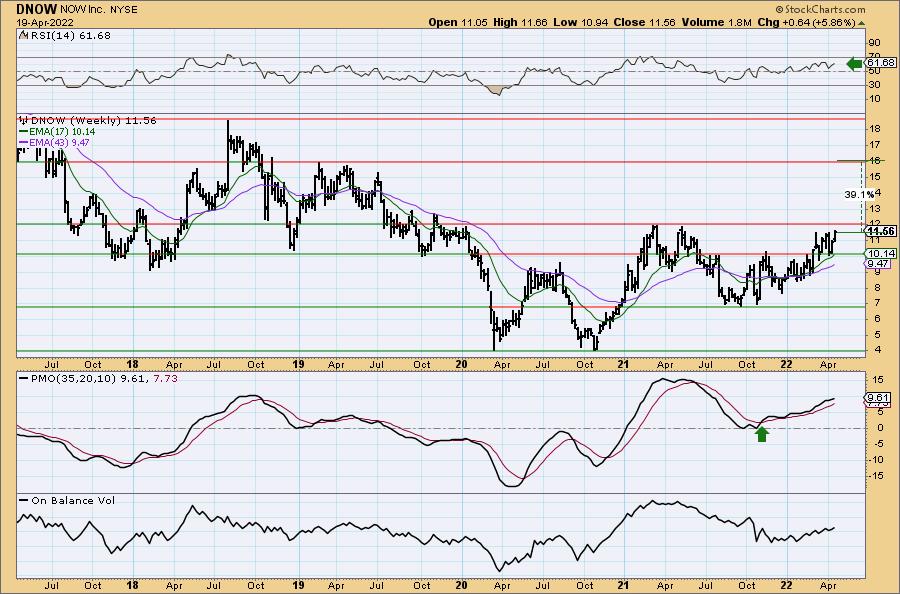
Task: Click the On Balance Vol panel label
Action: coord(67,500)
